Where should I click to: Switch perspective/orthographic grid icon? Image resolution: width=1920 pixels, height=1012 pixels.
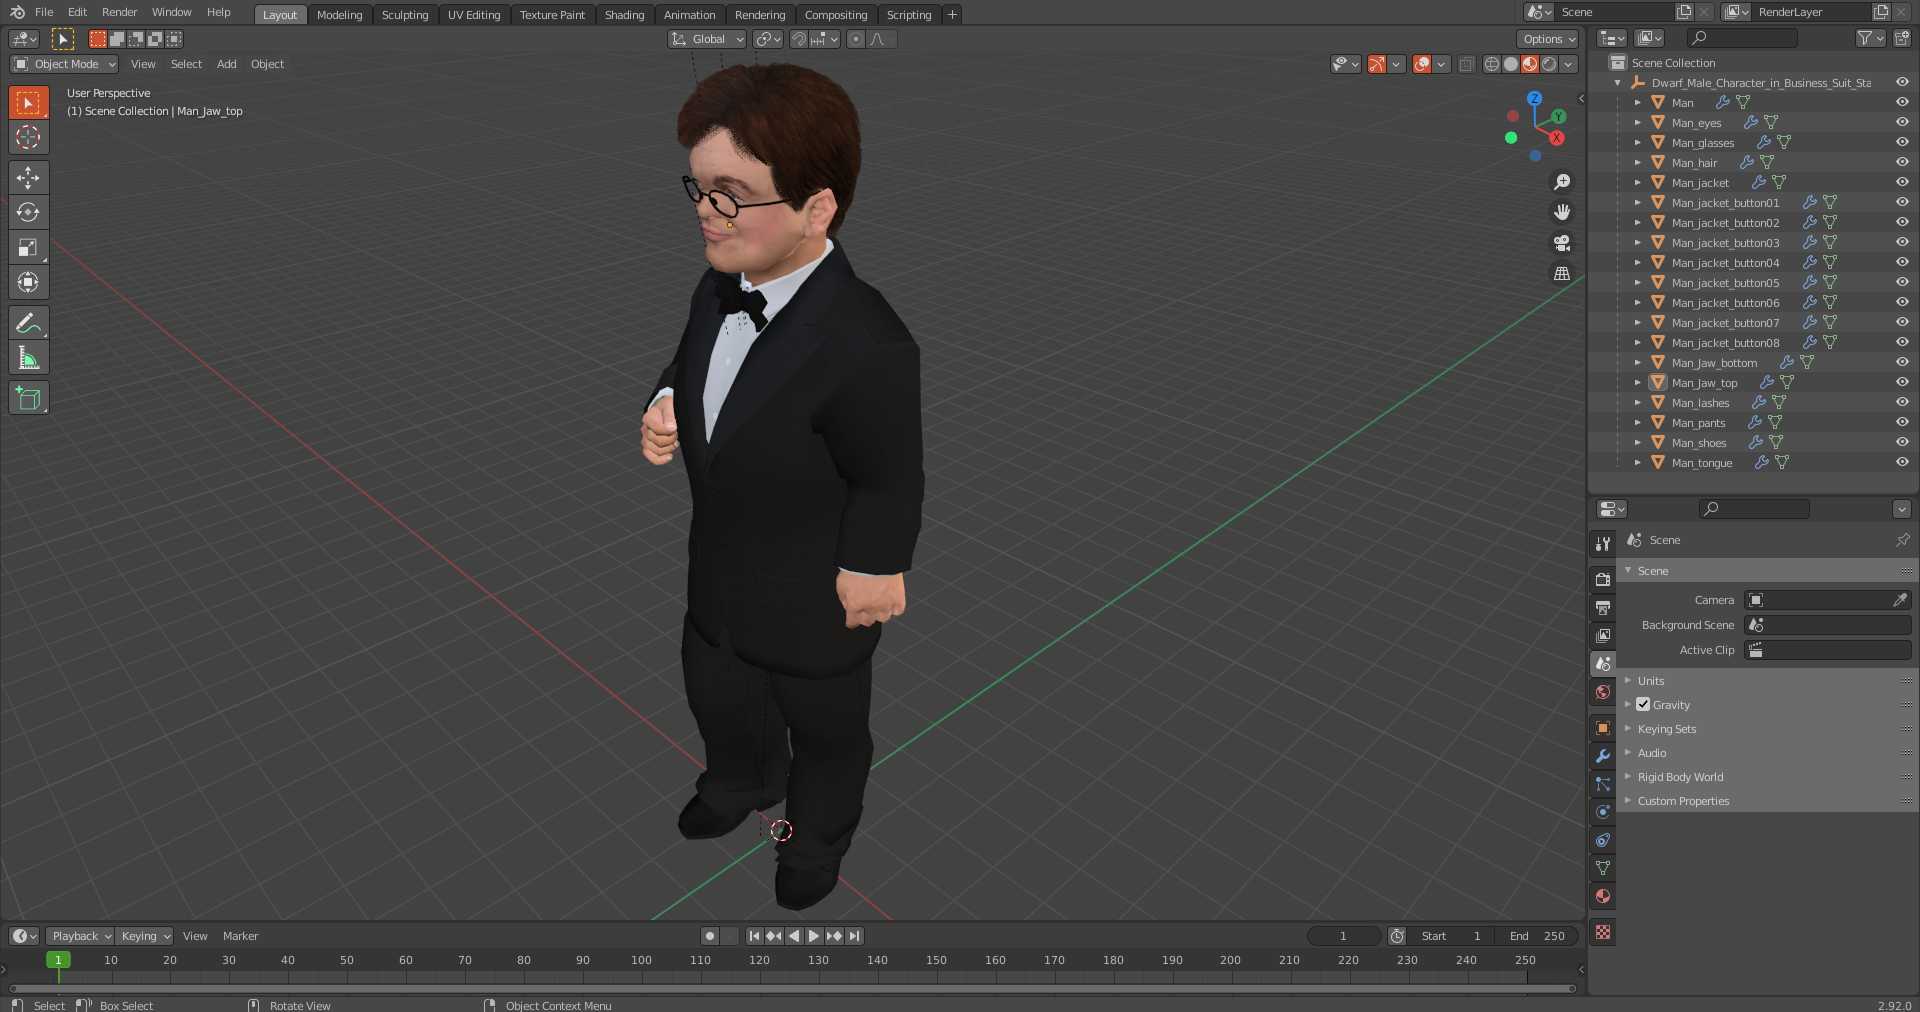pyautogui.click(x=1561, y=273)
